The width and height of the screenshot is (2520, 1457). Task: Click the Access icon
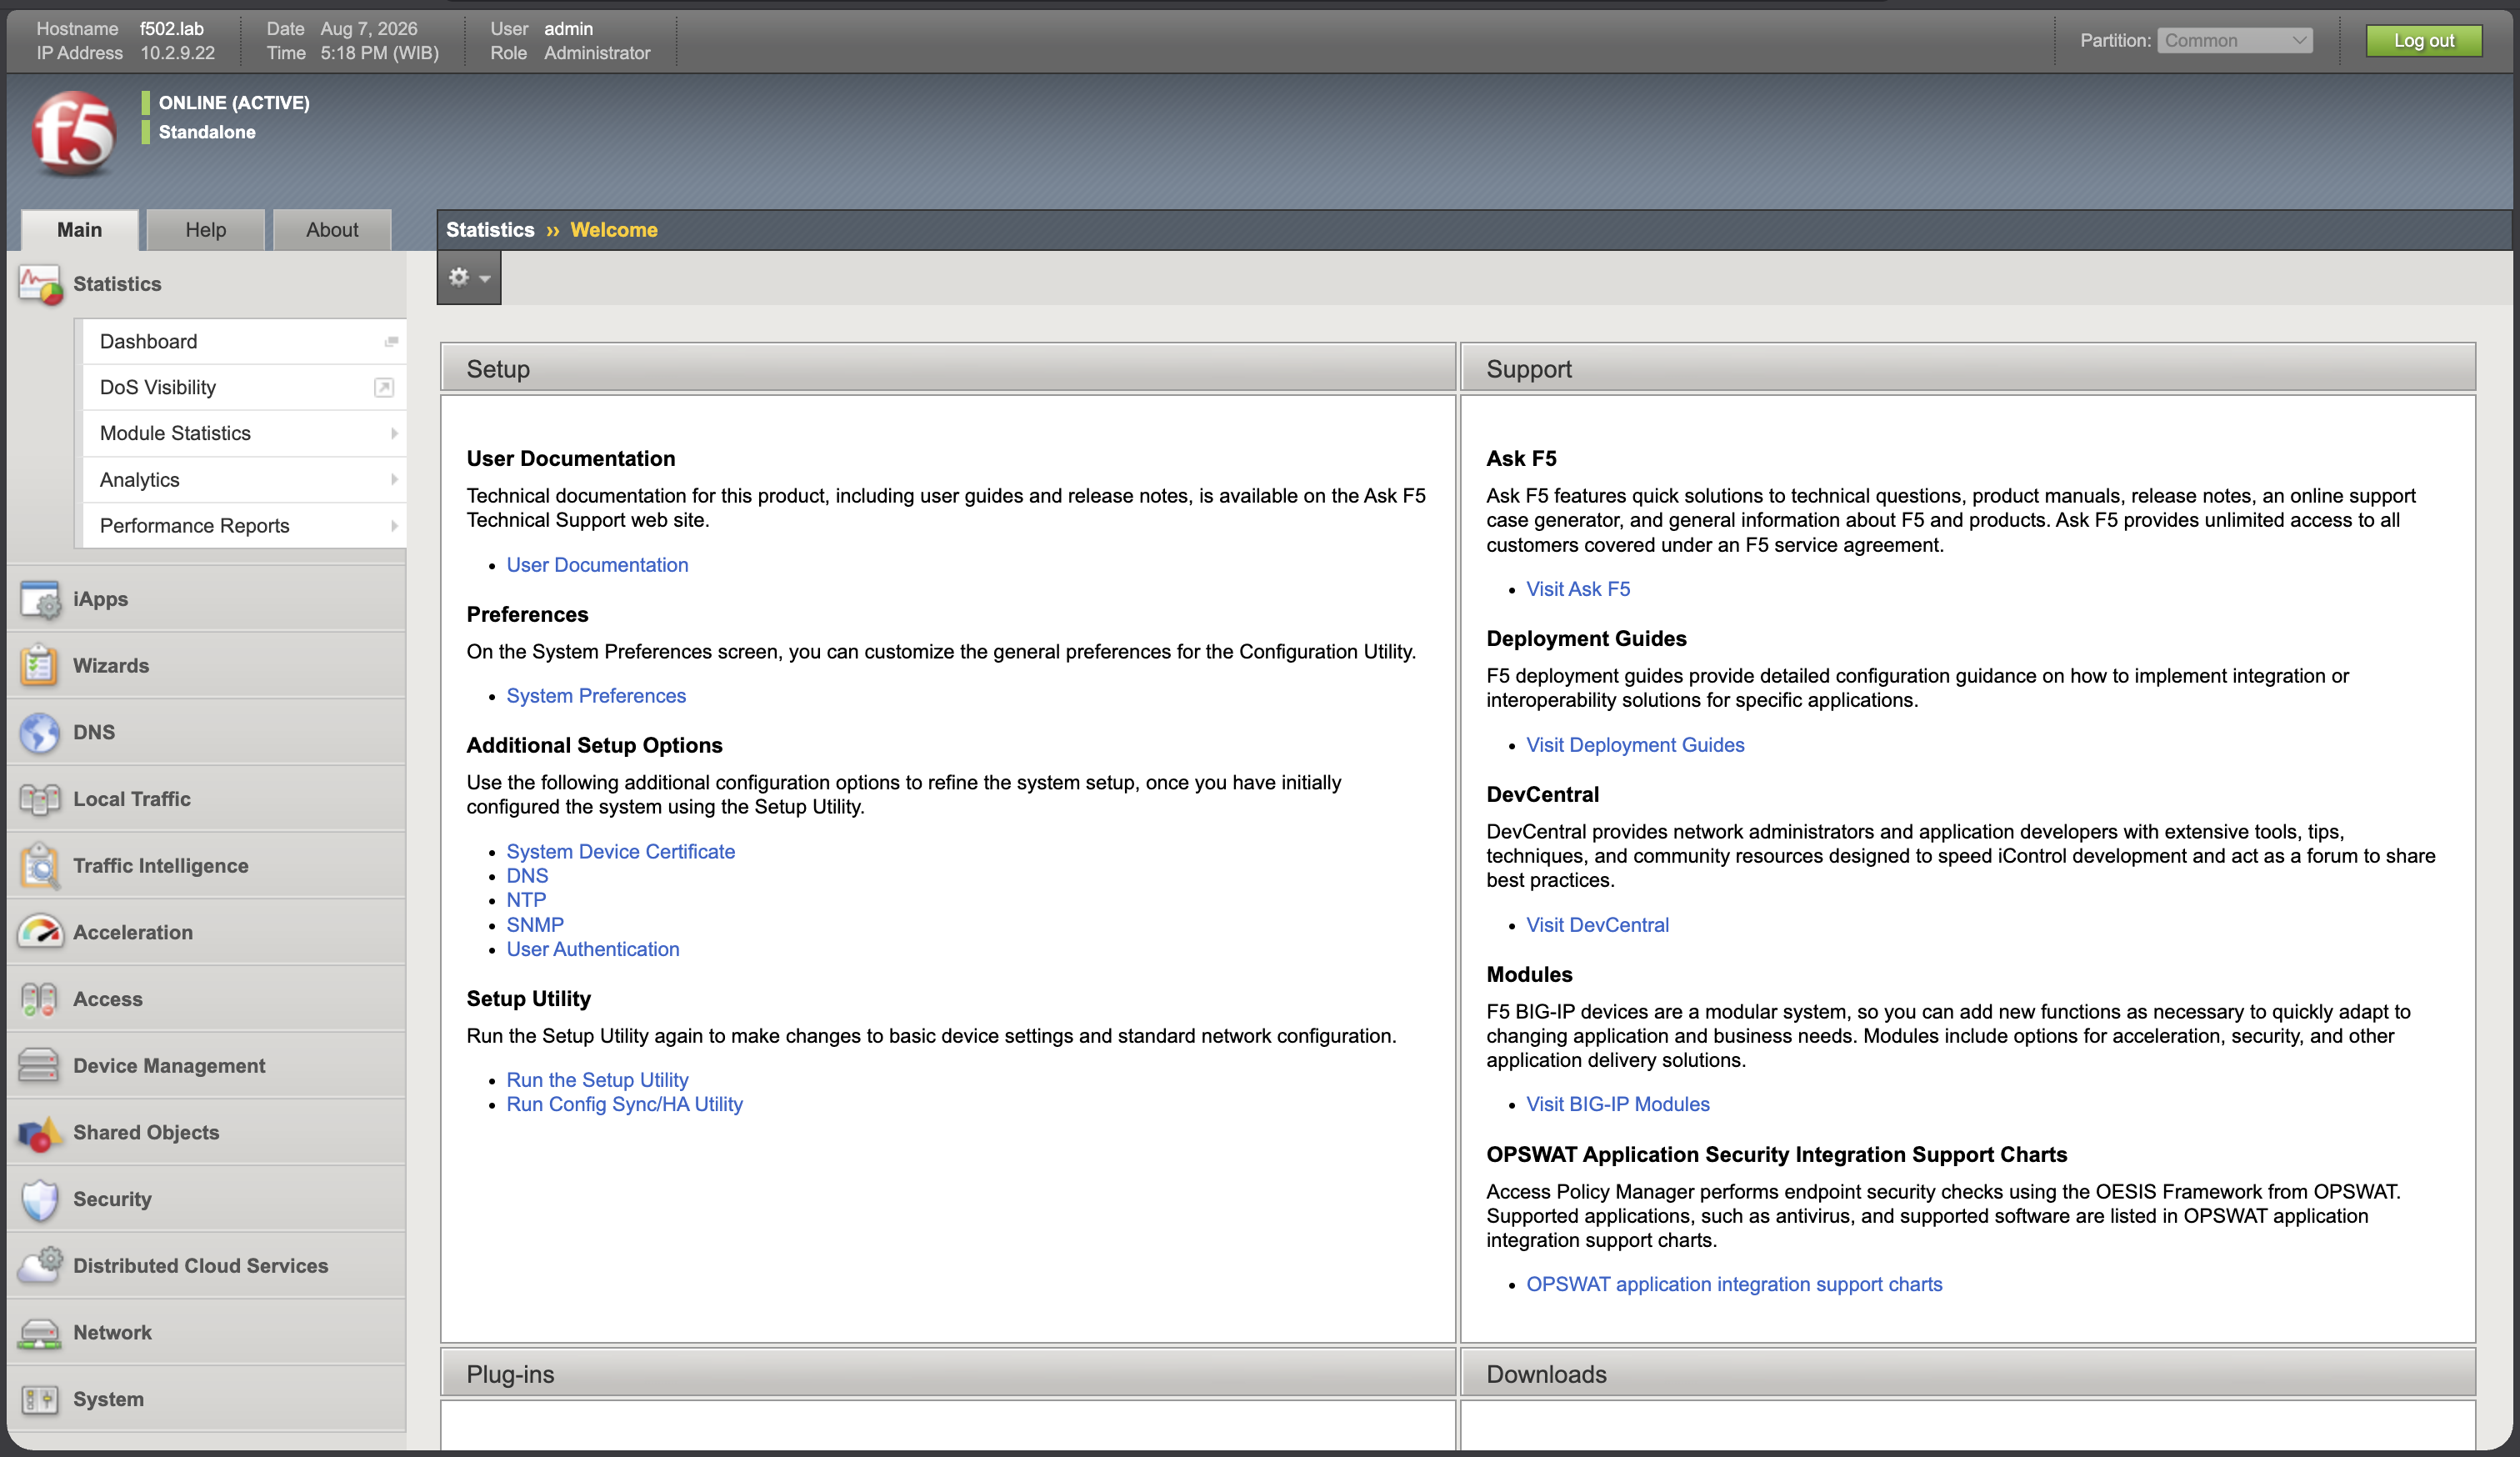point(40,999)
